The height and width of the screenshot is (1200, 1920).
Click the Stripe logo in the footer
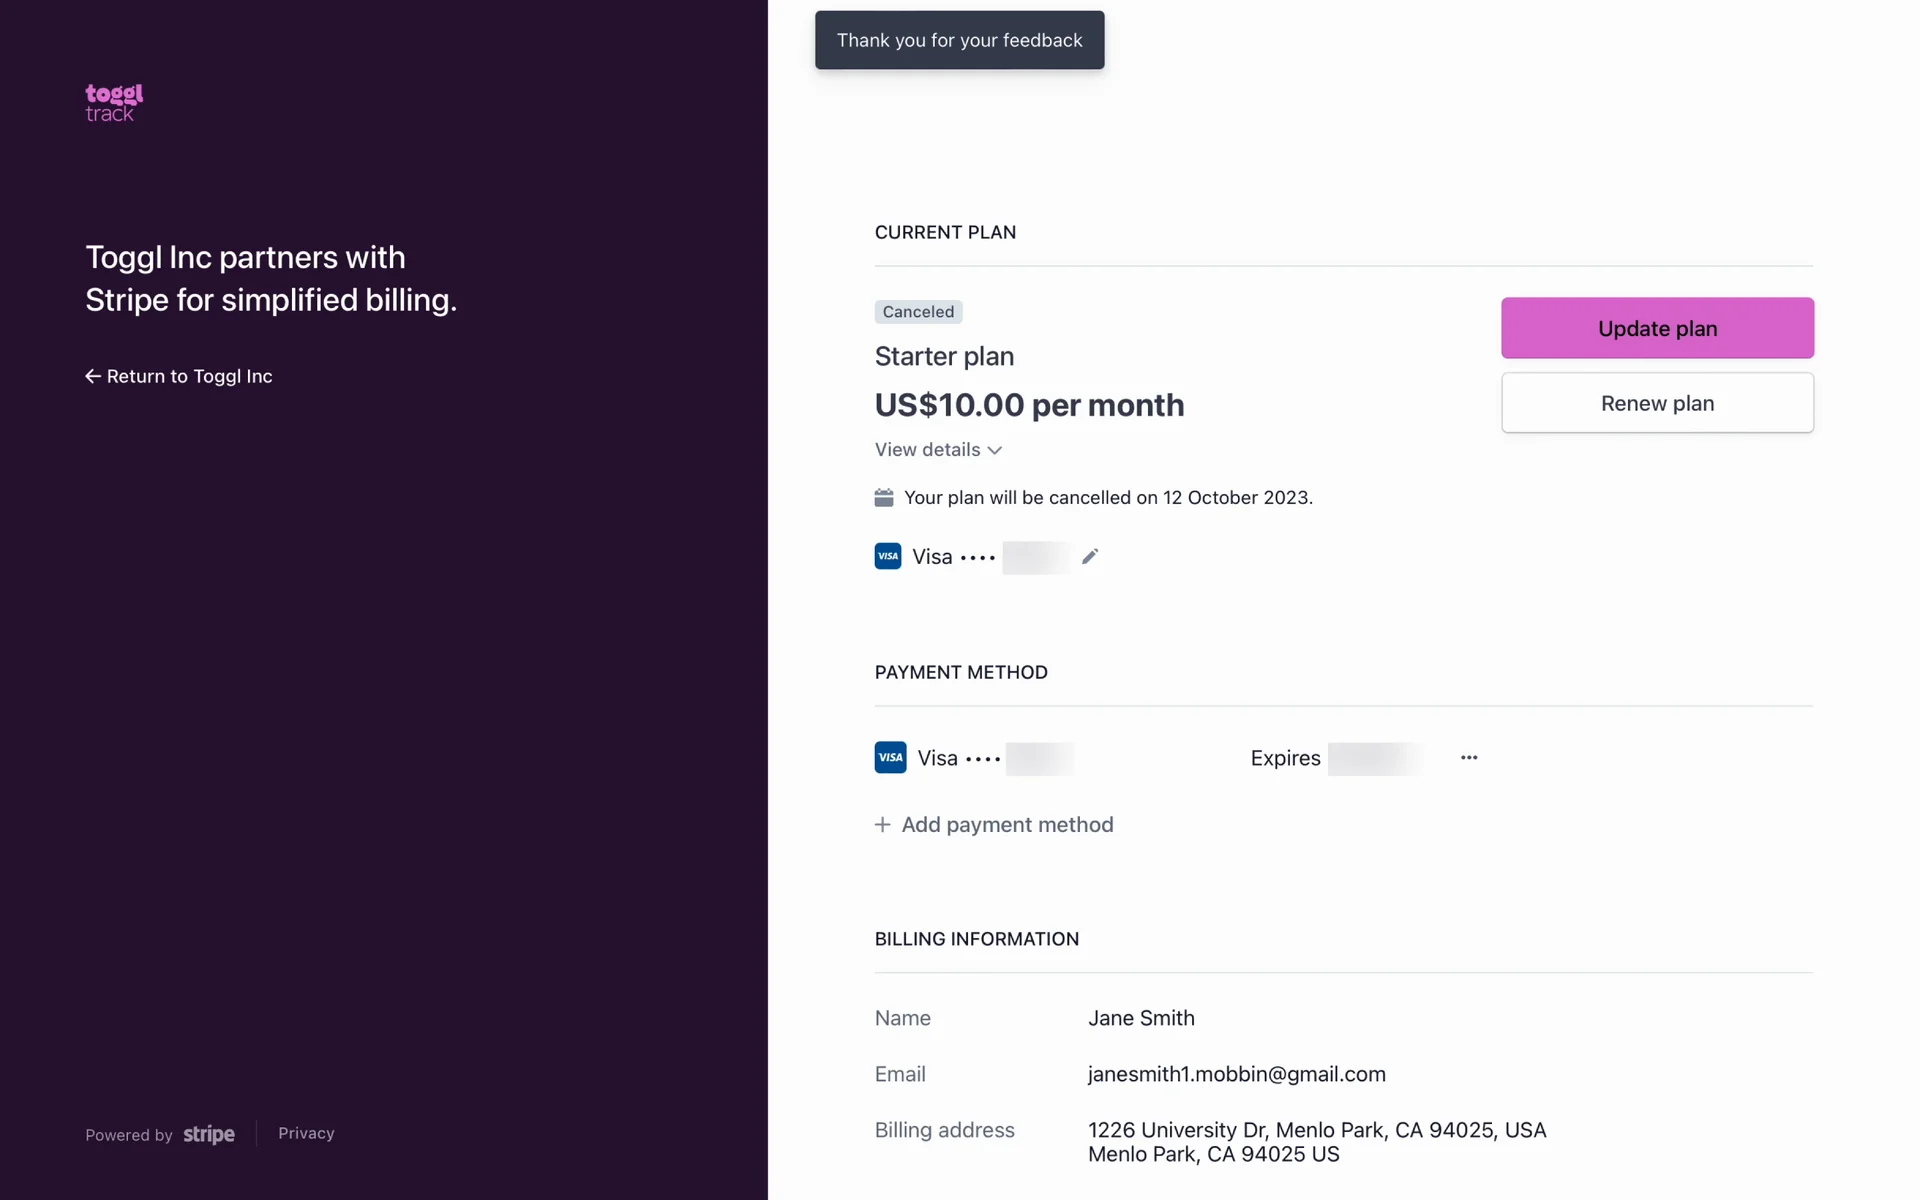[x=209, y=1134]
